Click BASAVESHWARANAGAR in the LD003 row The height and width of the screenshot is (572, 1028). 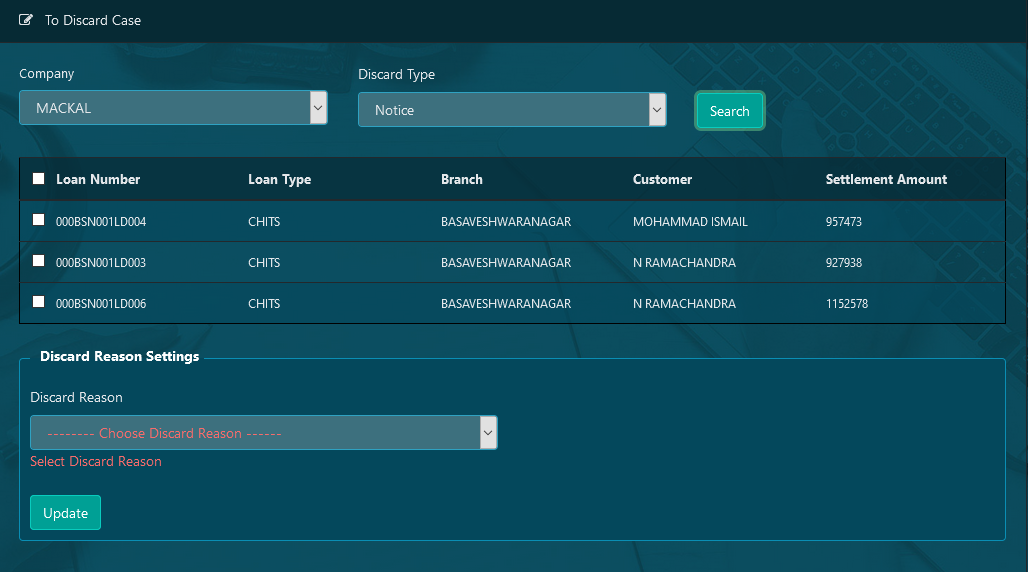click(x=506, y=262)
